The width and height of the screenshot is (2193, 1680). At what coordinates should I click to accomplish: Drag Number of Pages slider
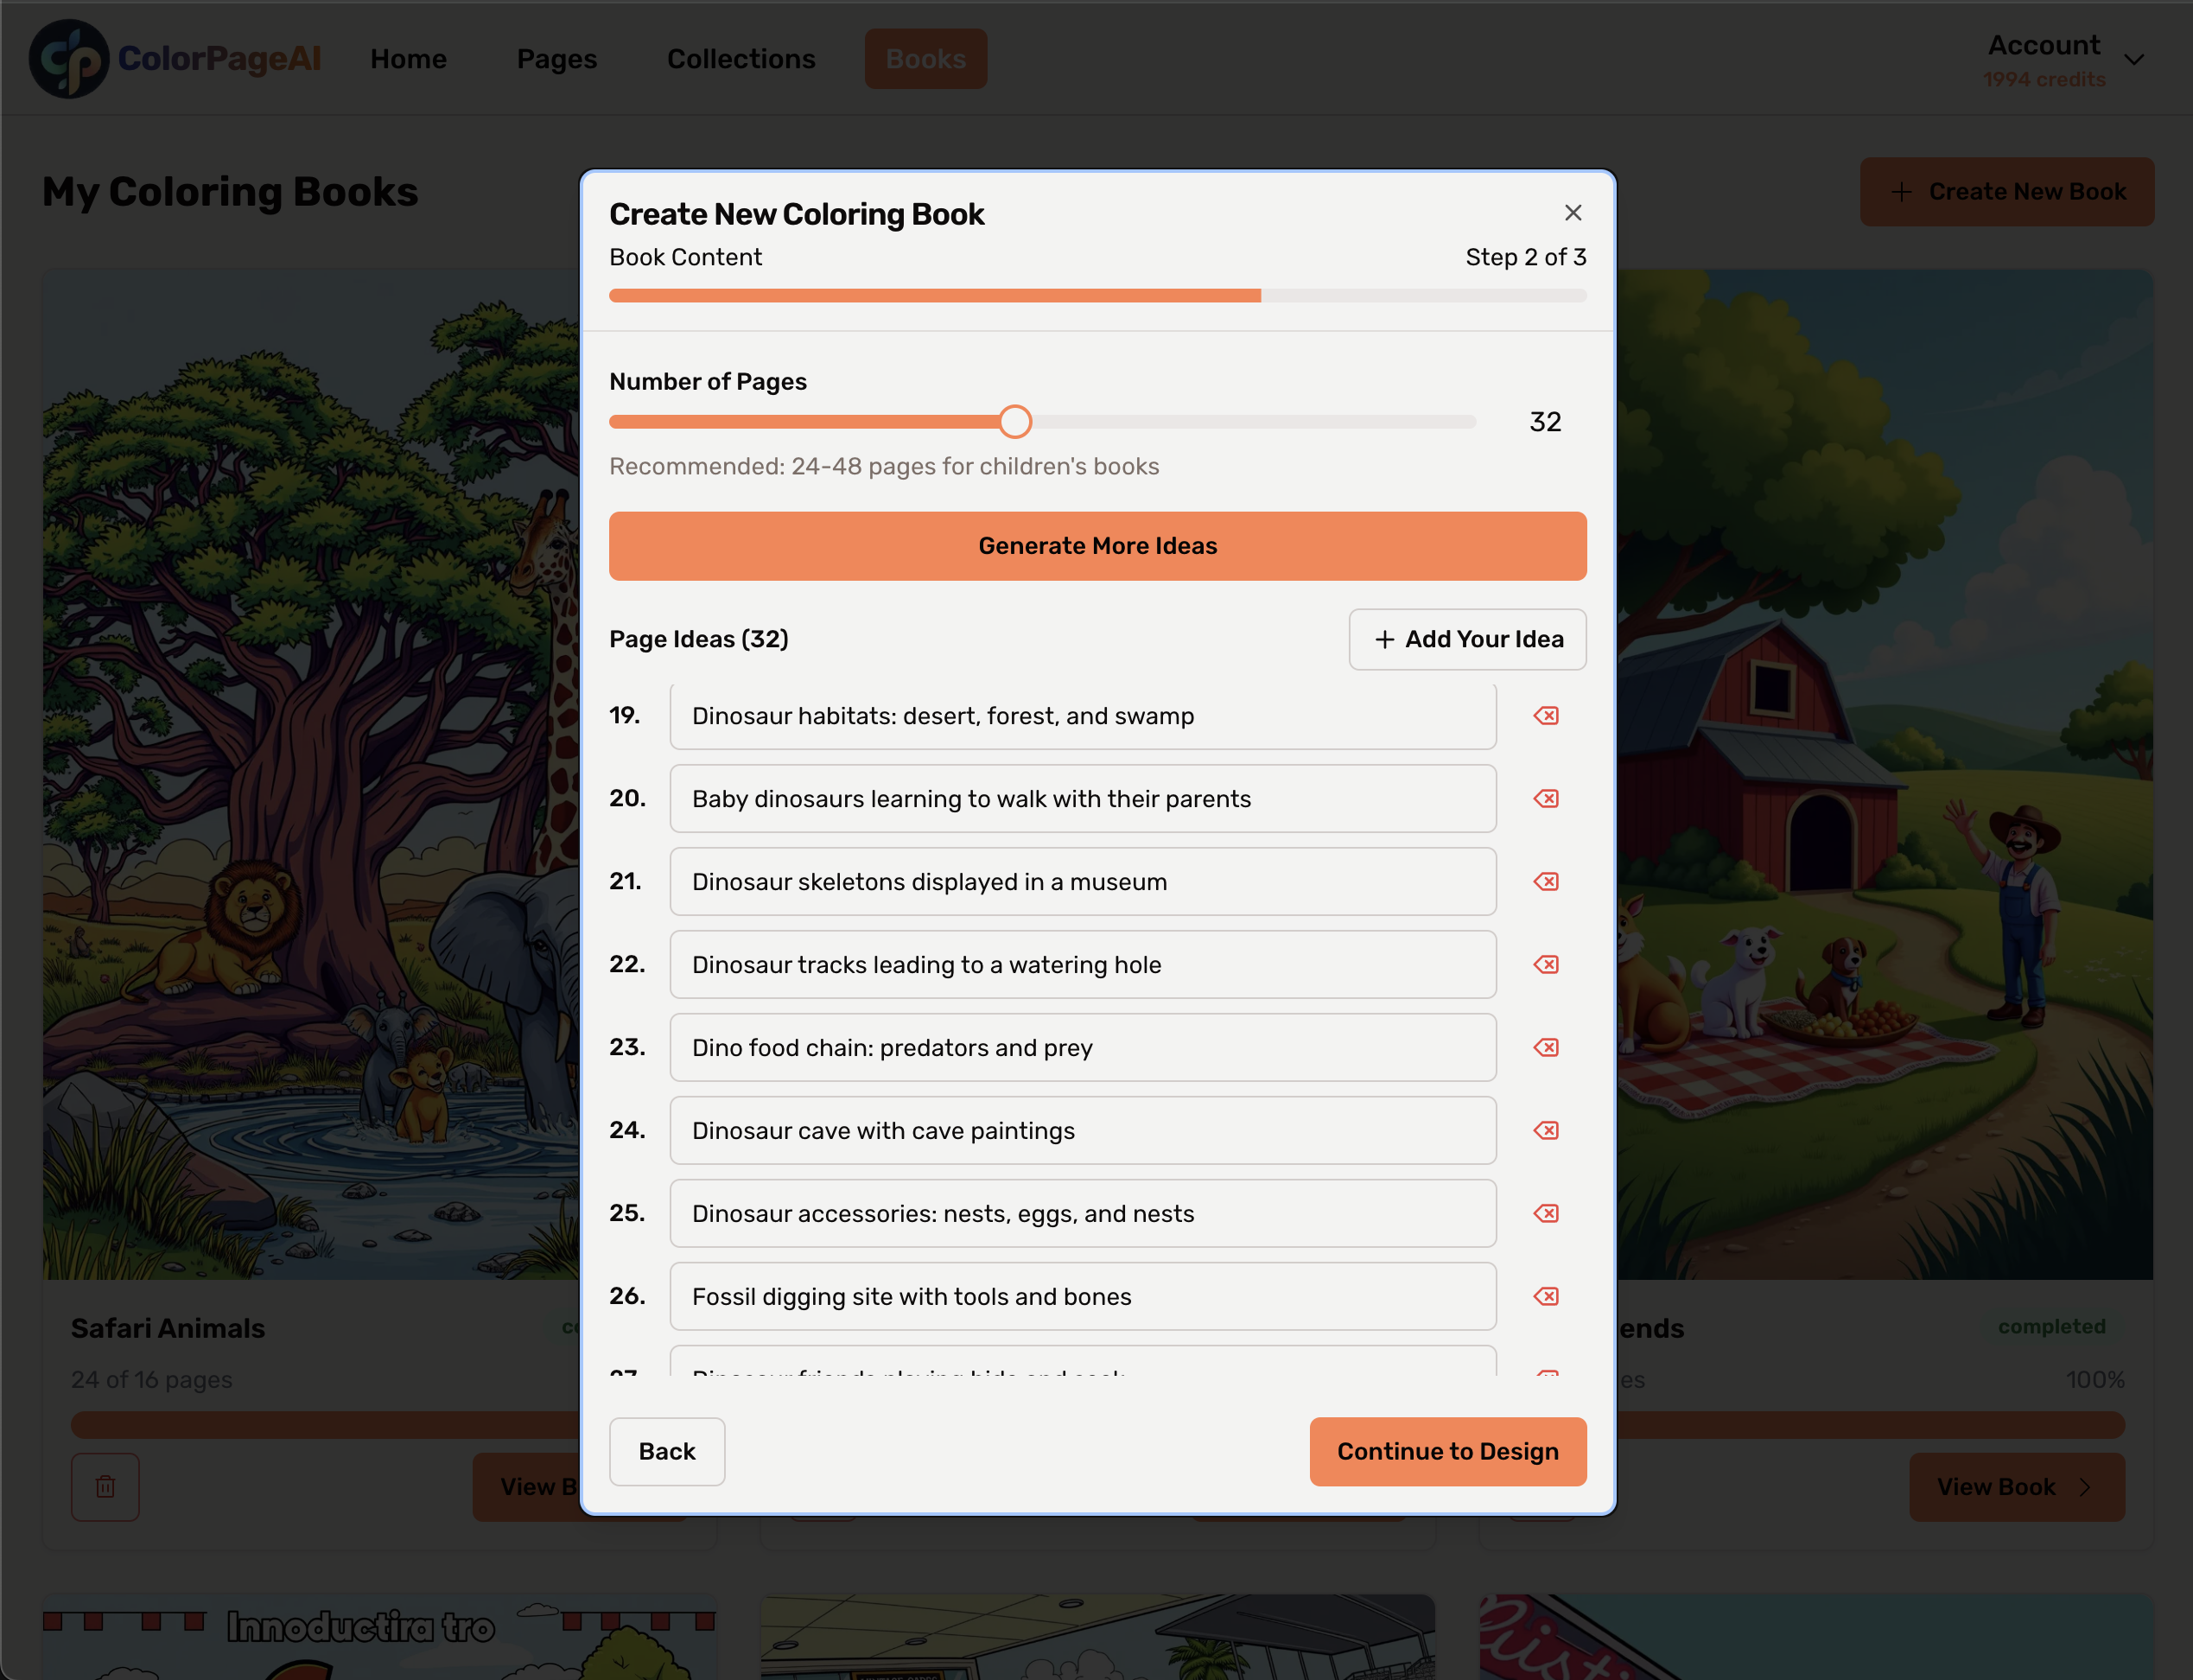[1014, 422]
